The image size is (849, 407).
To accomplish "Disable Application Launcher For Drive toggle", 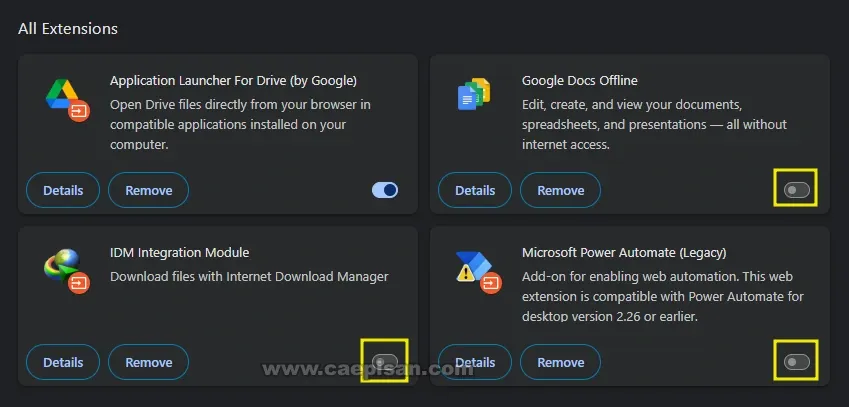I will [385, 190].
